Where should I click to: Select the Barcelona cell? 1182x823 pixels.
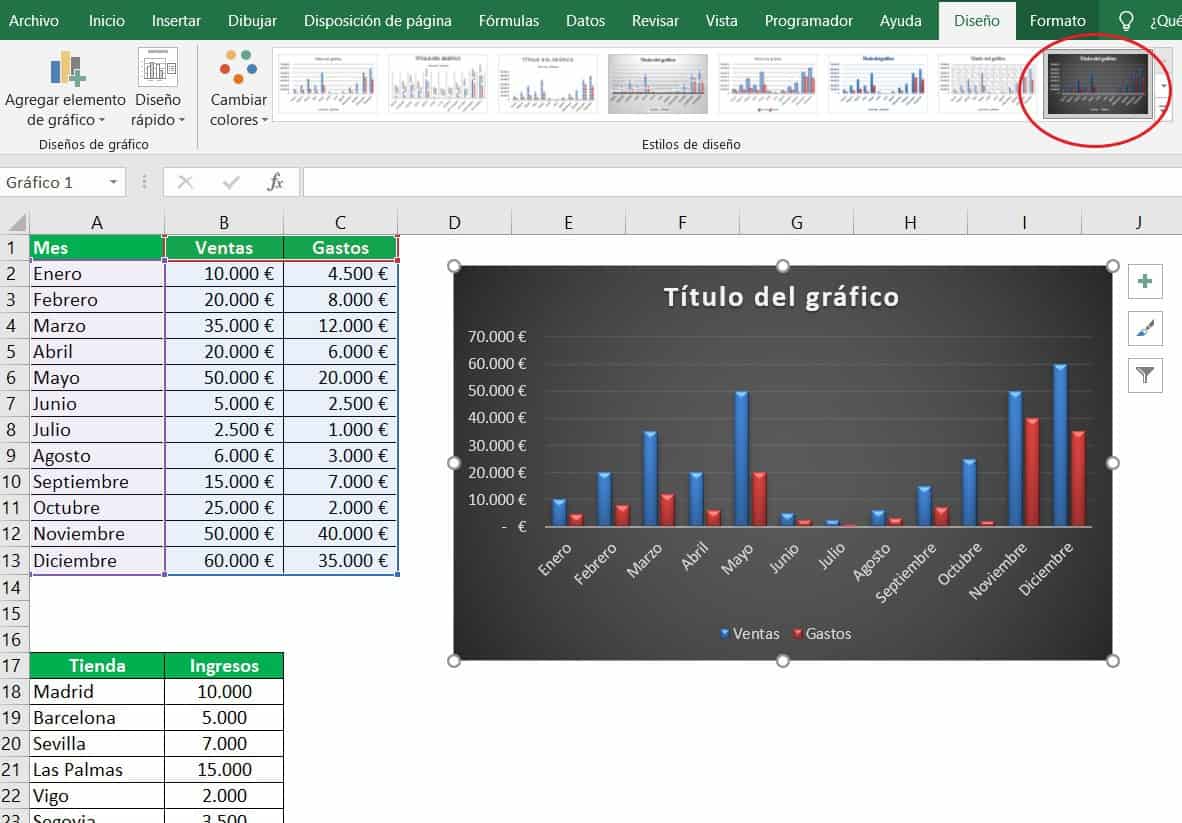96,717
